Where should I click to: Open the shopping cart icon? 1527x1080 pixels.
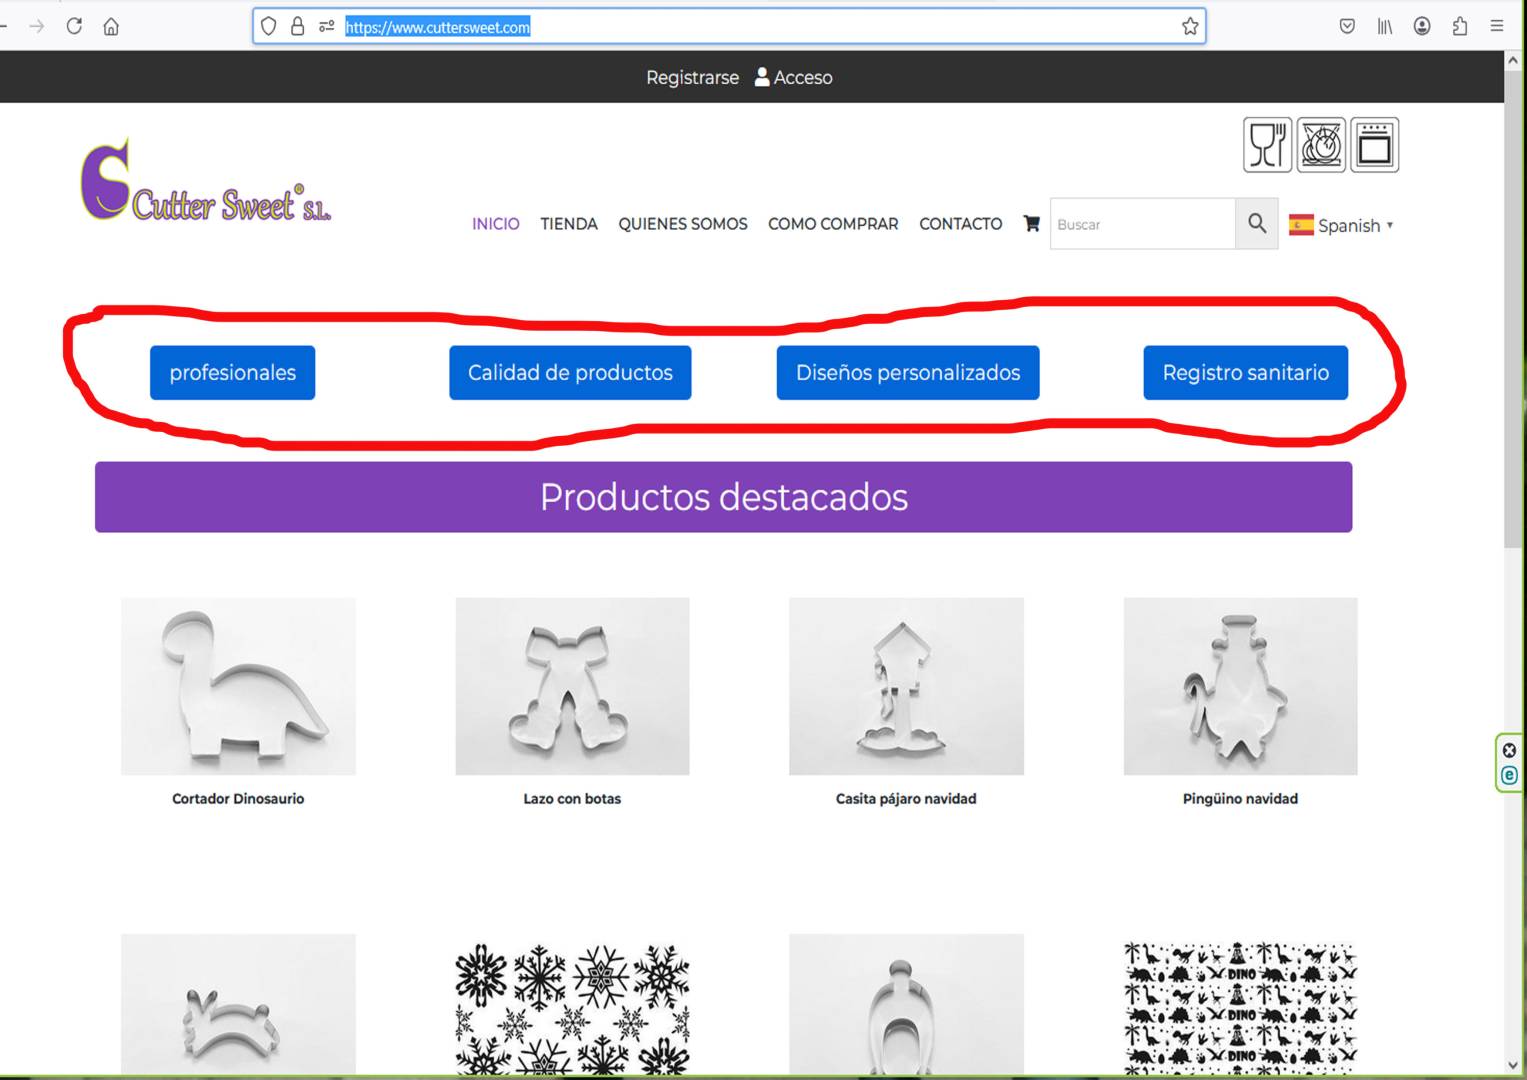(x=1031, y=223)
